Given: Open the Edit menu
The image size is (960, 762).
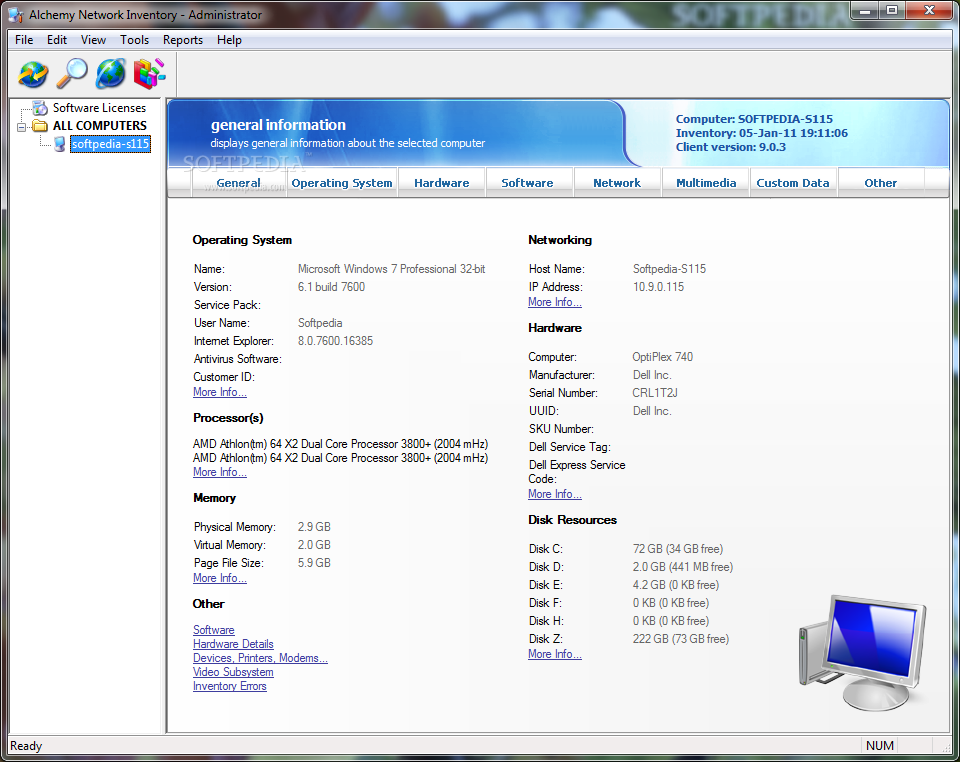Looking at the screenshot, I should (57, 40).
